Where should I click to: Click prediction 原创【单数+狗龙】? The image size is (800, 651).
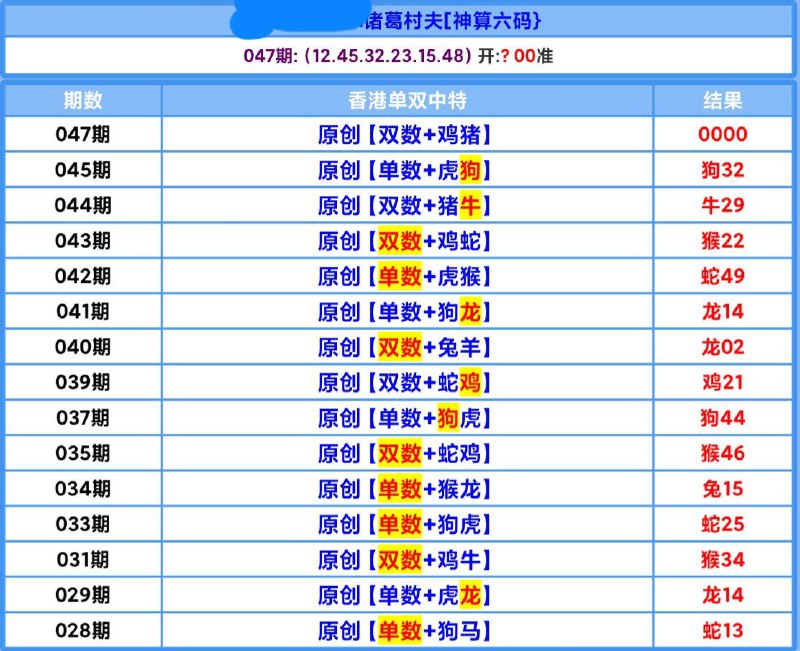click(405, 312)
